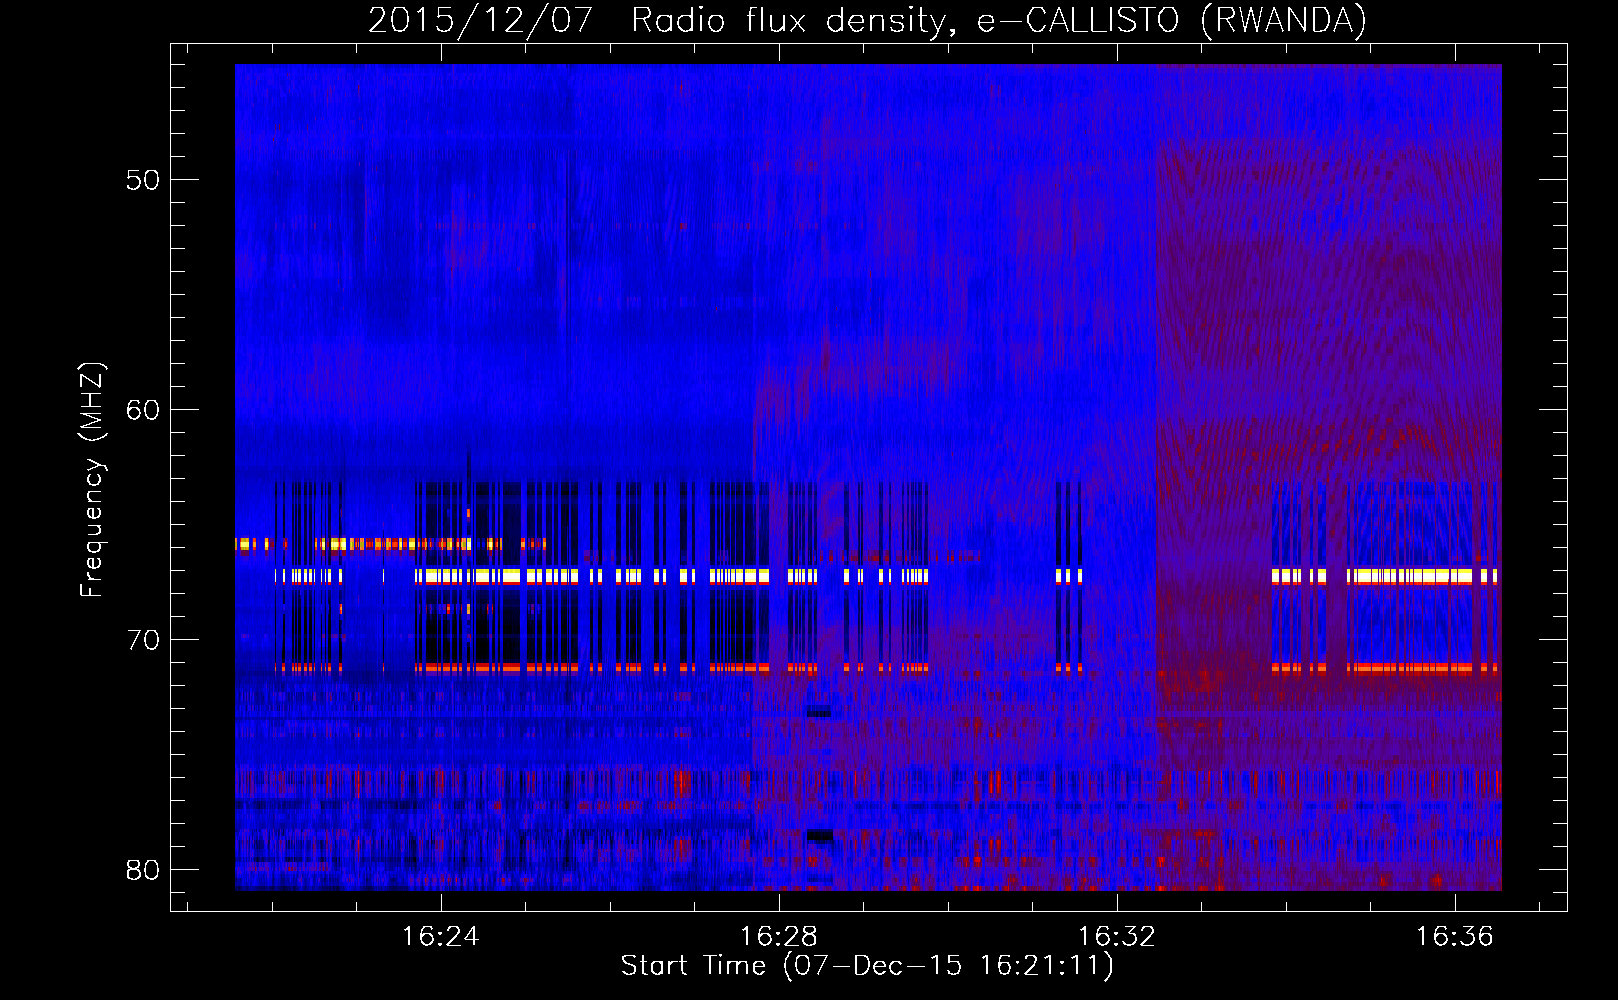Screen dimensions: 1618x1000
Task: Click the 16:24 time tick label
Action: coord(440,936)
